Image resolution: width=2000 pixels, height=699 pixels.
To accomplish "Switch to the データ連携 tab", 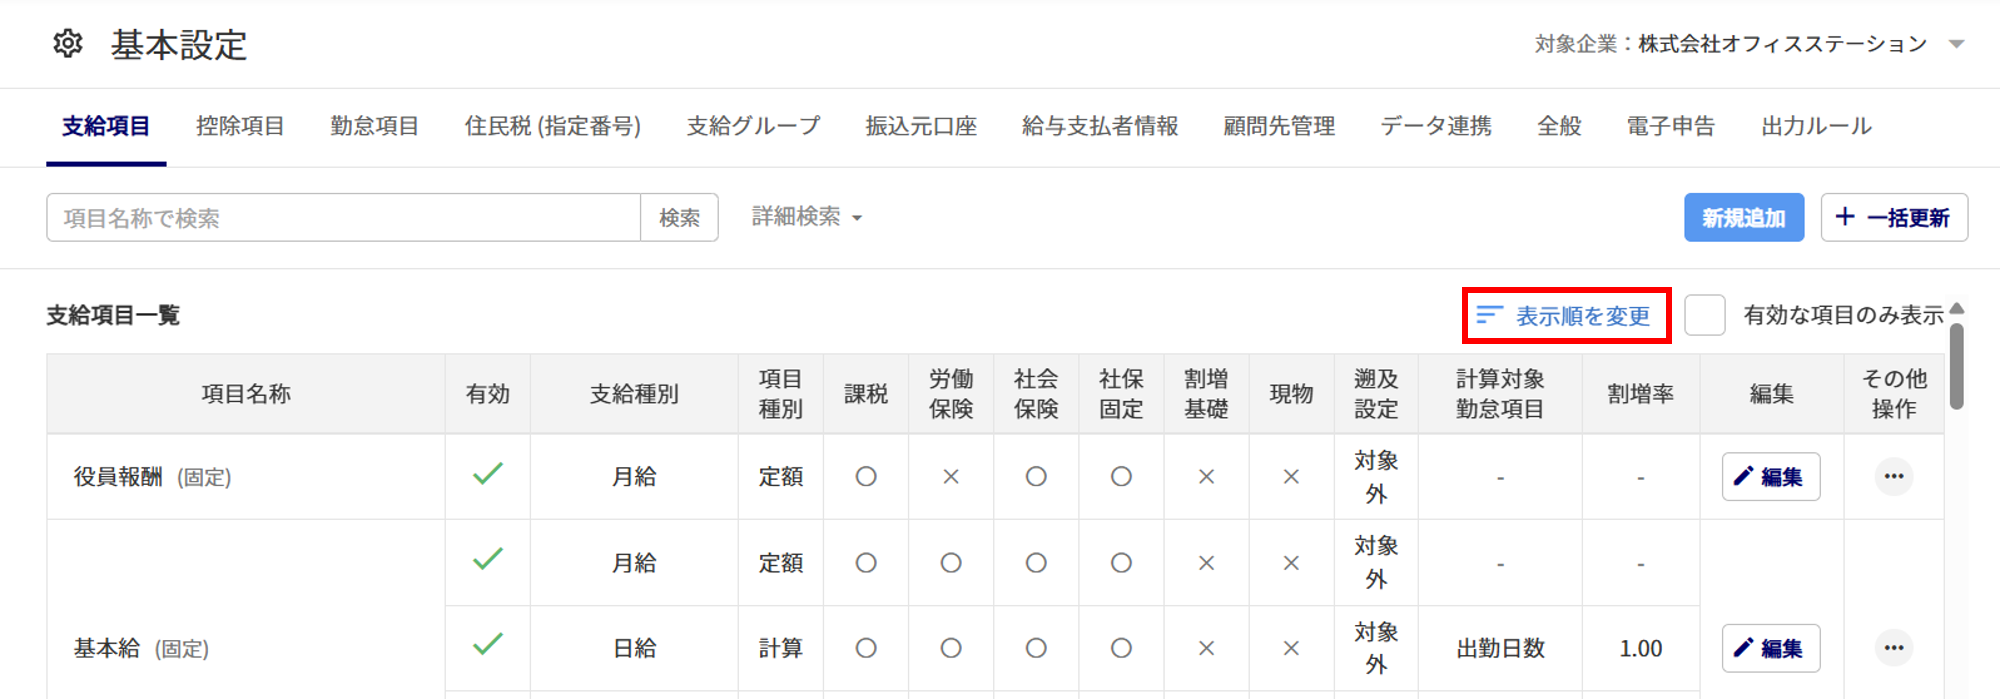I will coord(1436,126).
